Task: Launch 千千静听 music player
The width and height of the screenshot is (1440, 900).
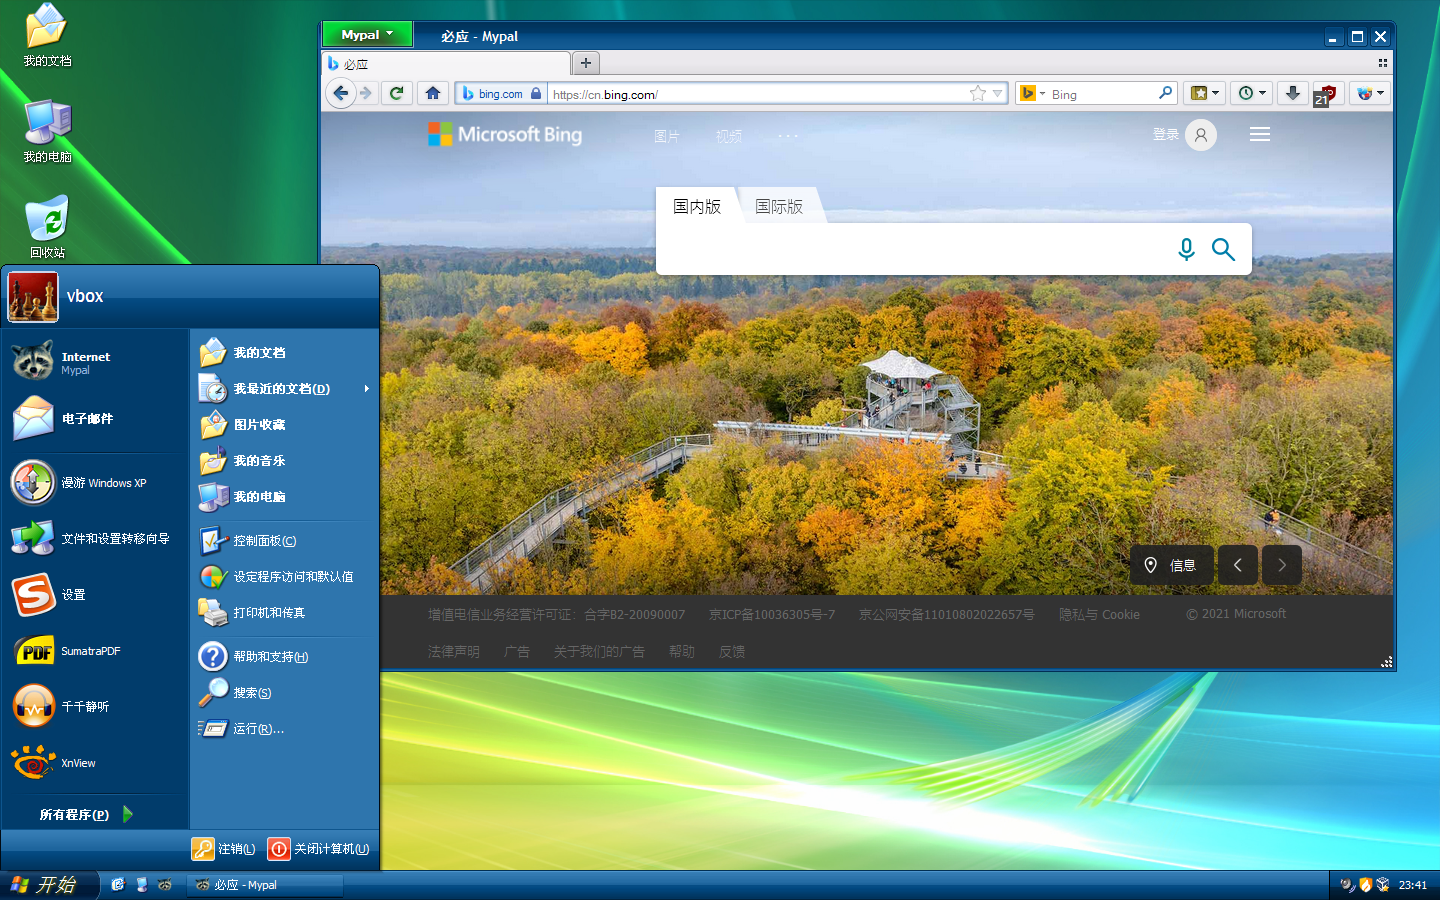Action: click(x=95, y=706)
